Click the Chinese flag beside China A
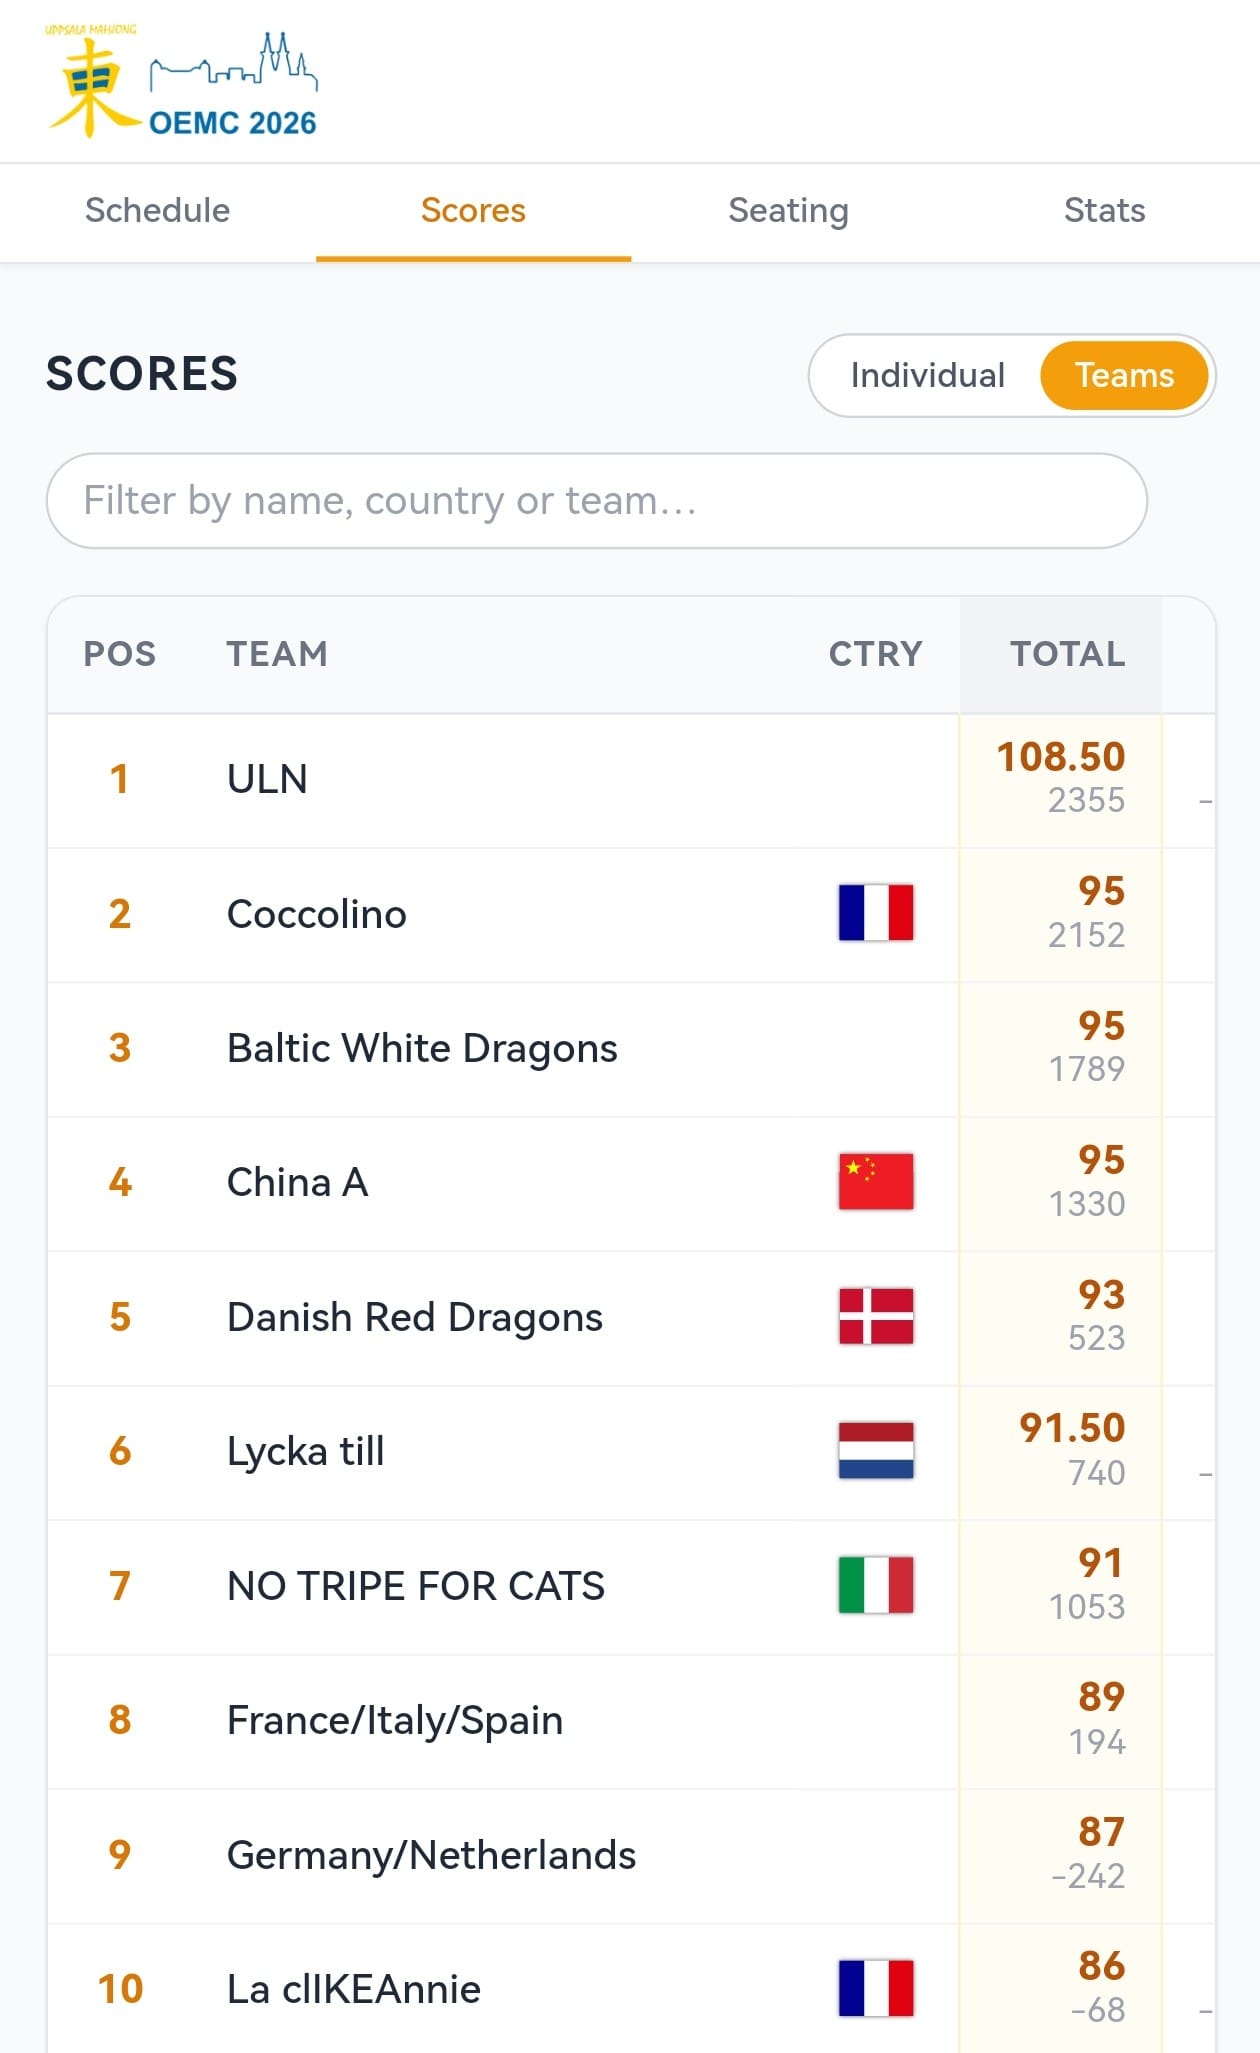Viewport: 1260px width, 2053px height. pos(876,1182)
